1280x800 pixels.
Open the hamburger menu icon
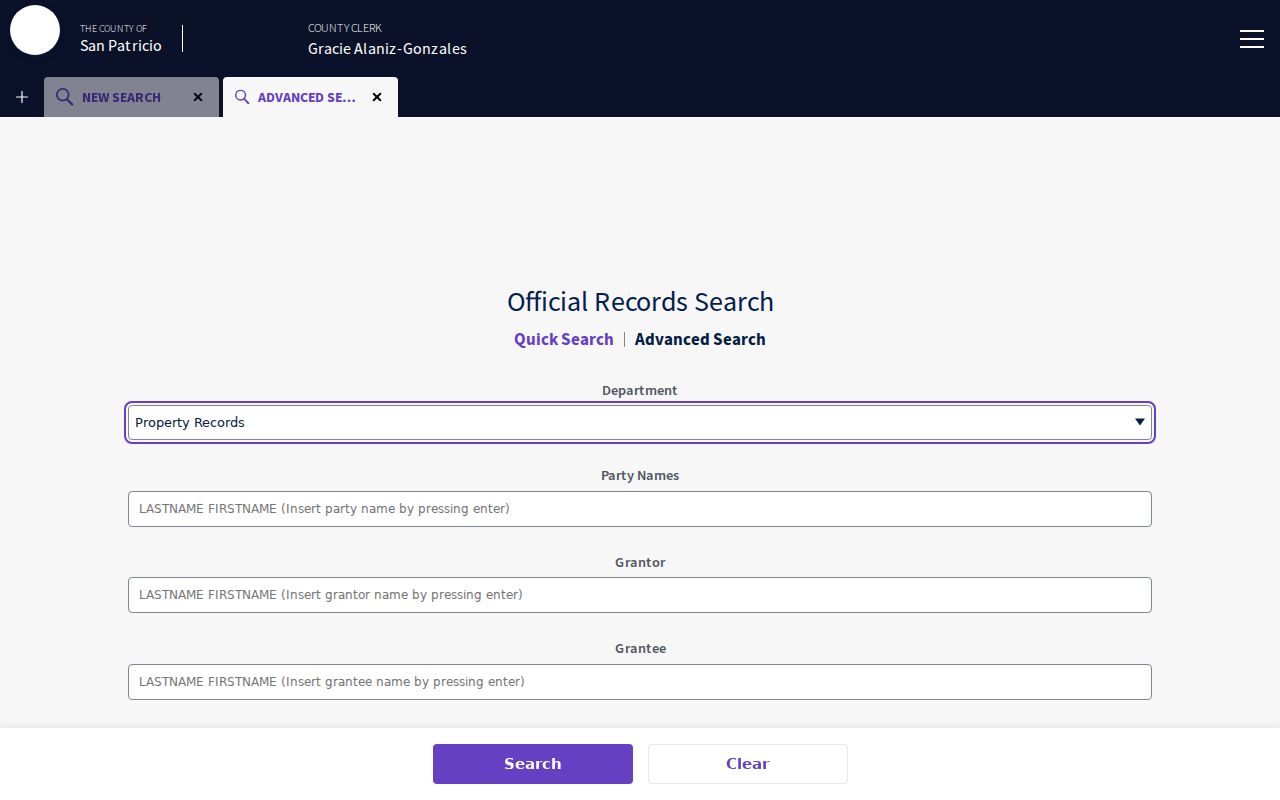1252,39
